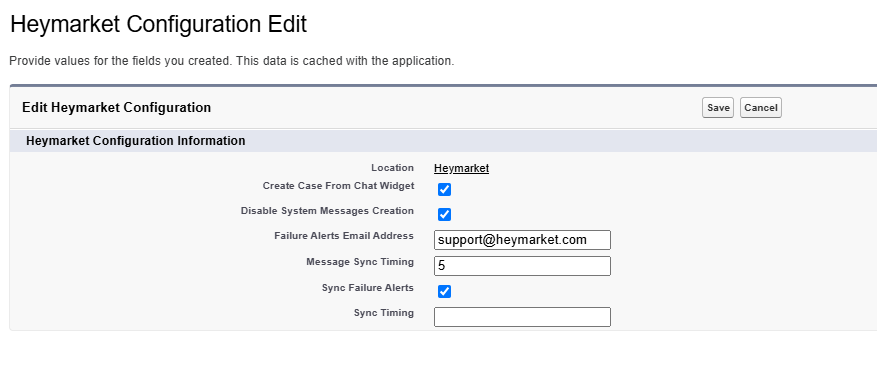
Task: Click the empty Sync Timing field
Action: (x=522, y=317)
